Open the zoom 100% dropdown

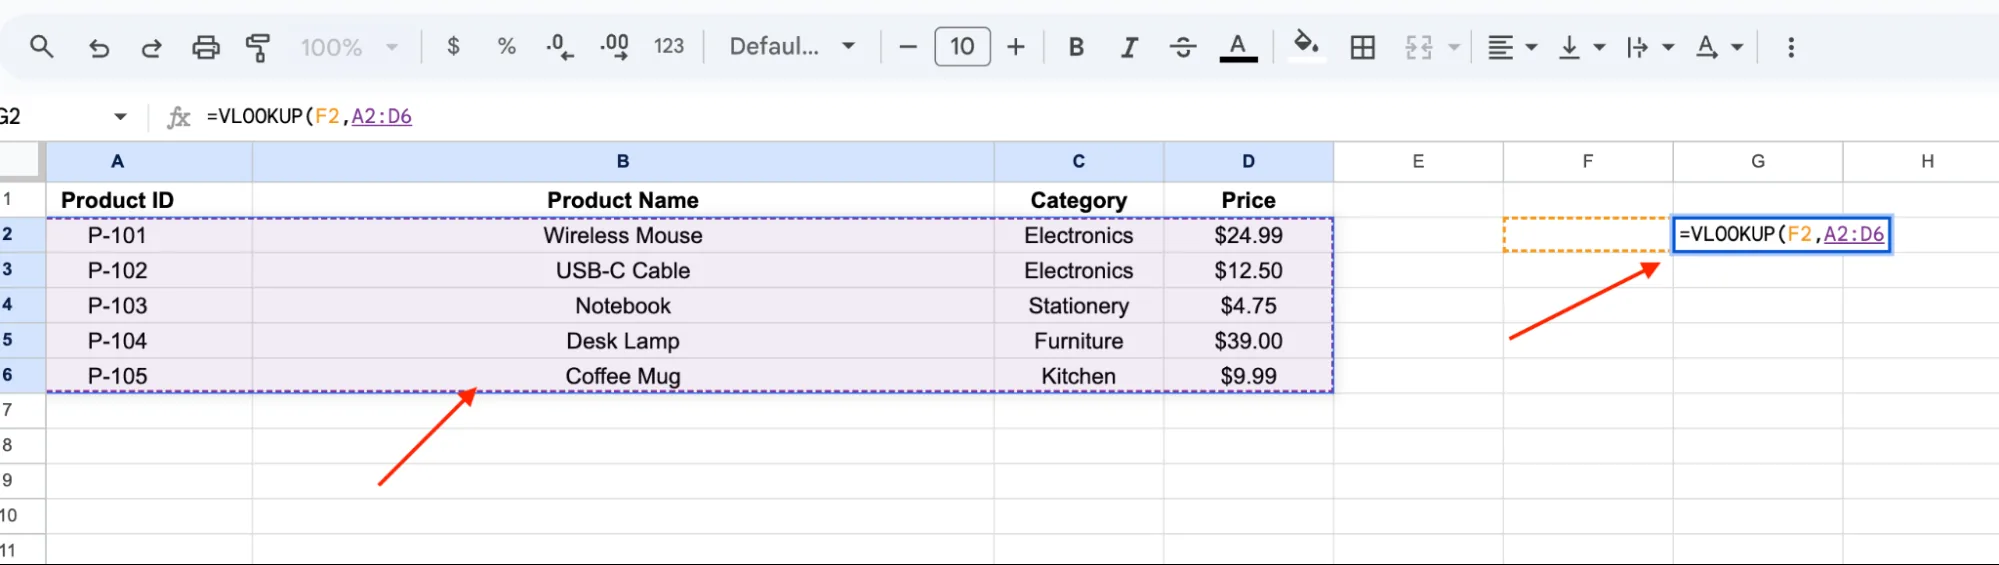click(x=349, y=47)
